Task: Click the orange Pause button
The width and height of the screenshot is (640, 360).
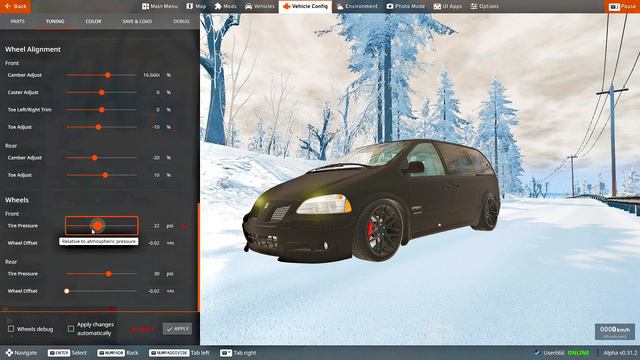Action: [x=622, y=7]
